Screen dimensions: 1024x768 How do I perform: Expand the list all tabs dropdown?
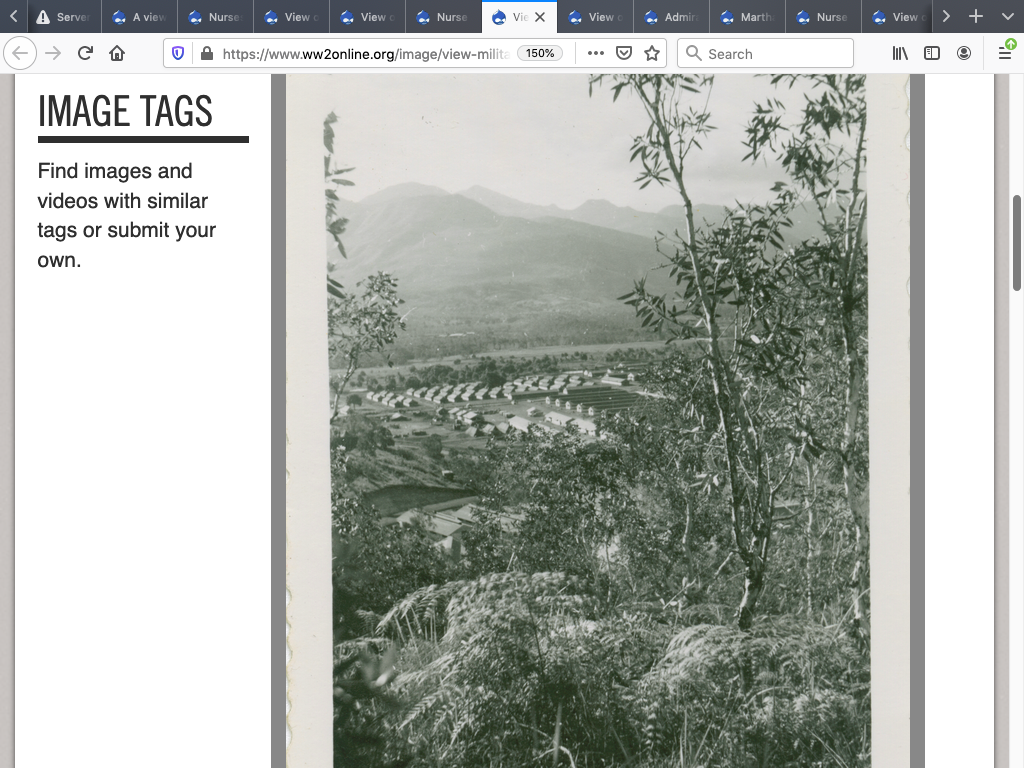[1007, 16]
